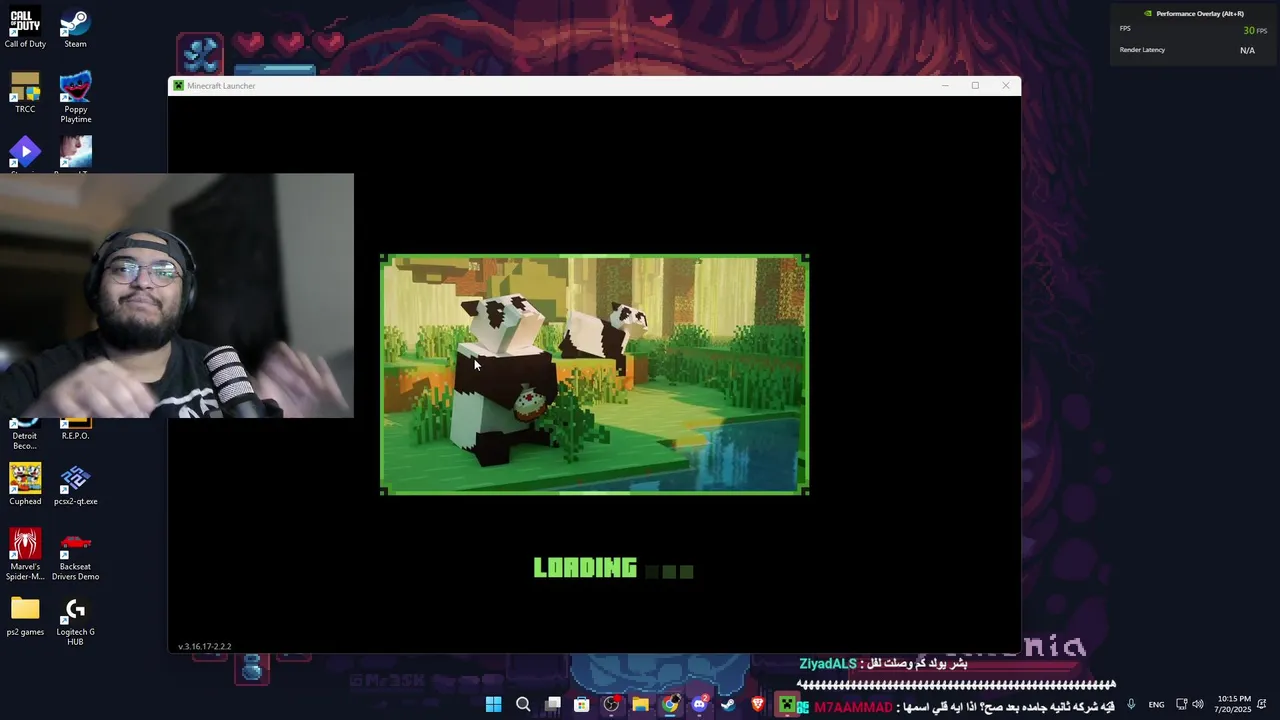Select the Cuphead desktop icon

pyautogui.click(x=25, y=485)
